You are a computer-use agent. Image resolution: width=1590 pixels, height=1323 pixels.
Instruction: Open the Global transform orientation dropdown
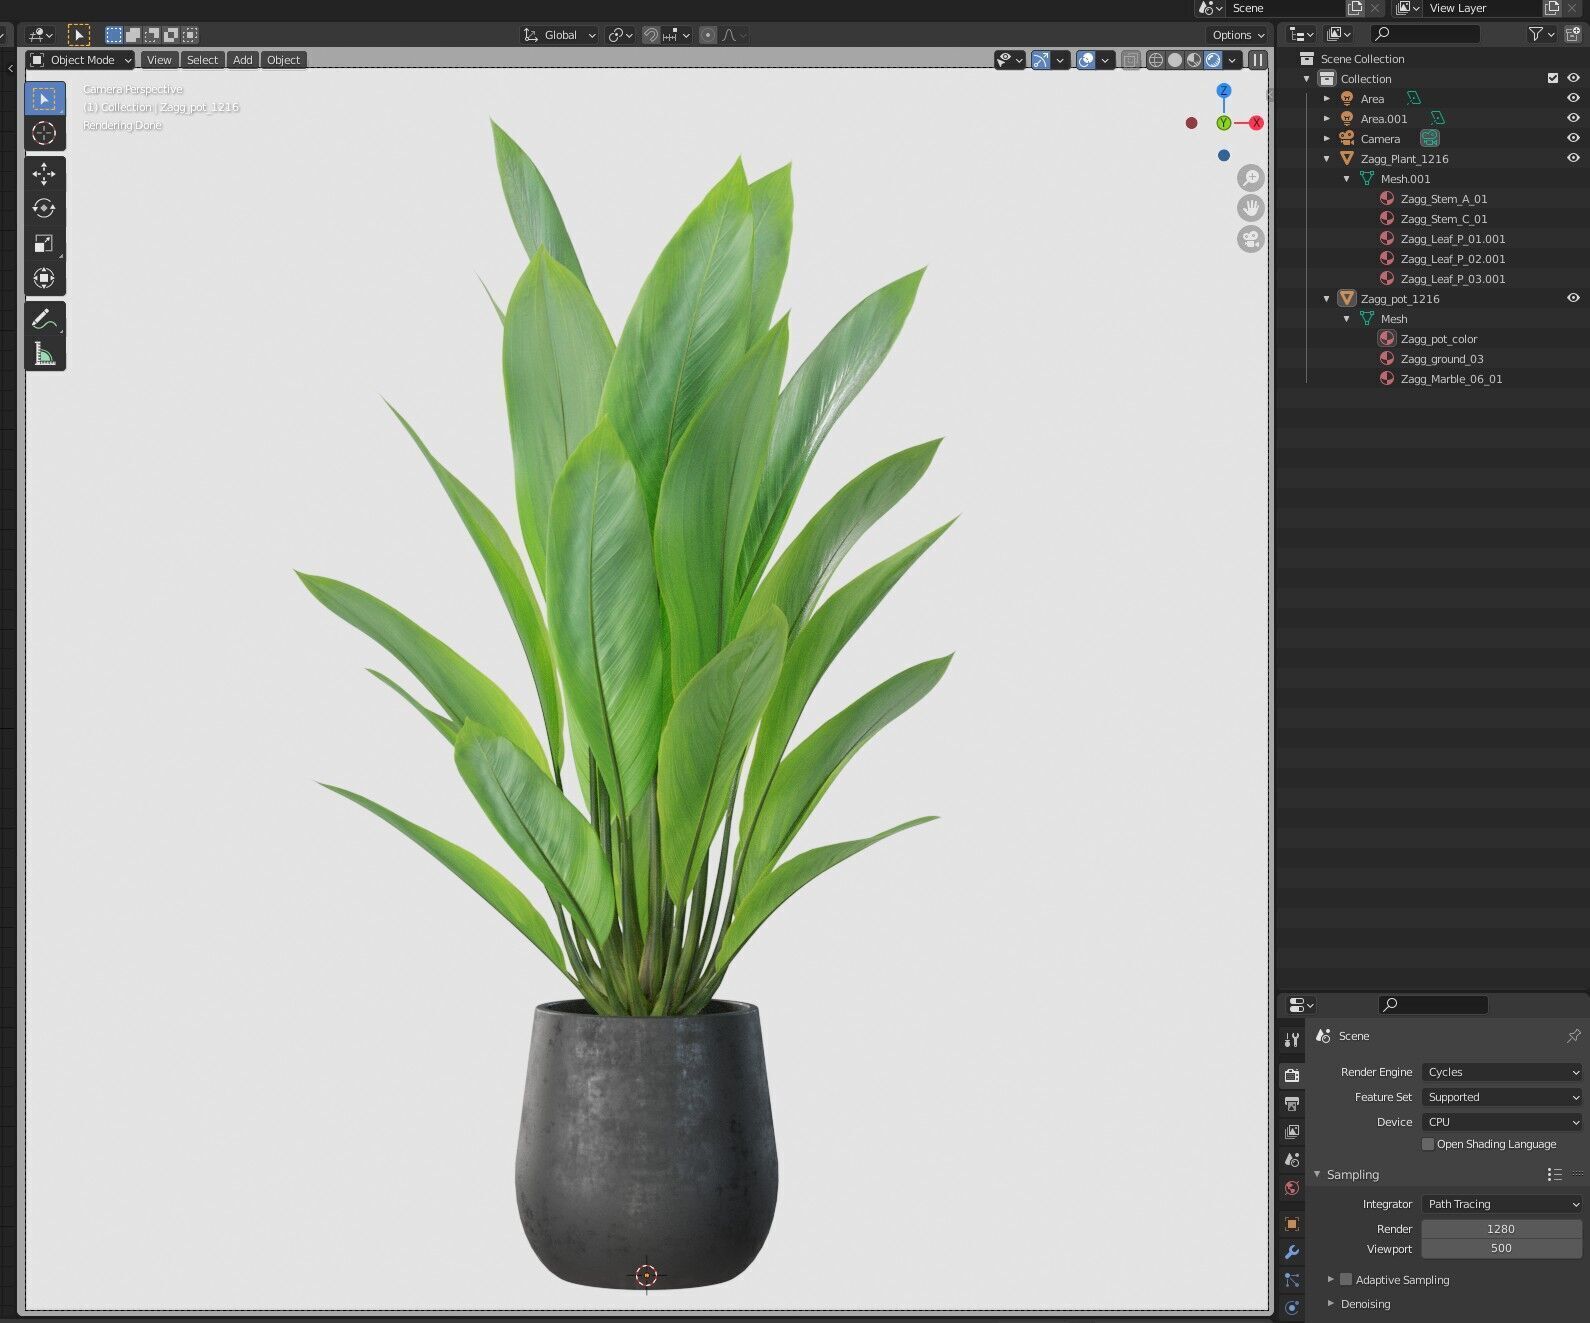click(x=559, y=35)
